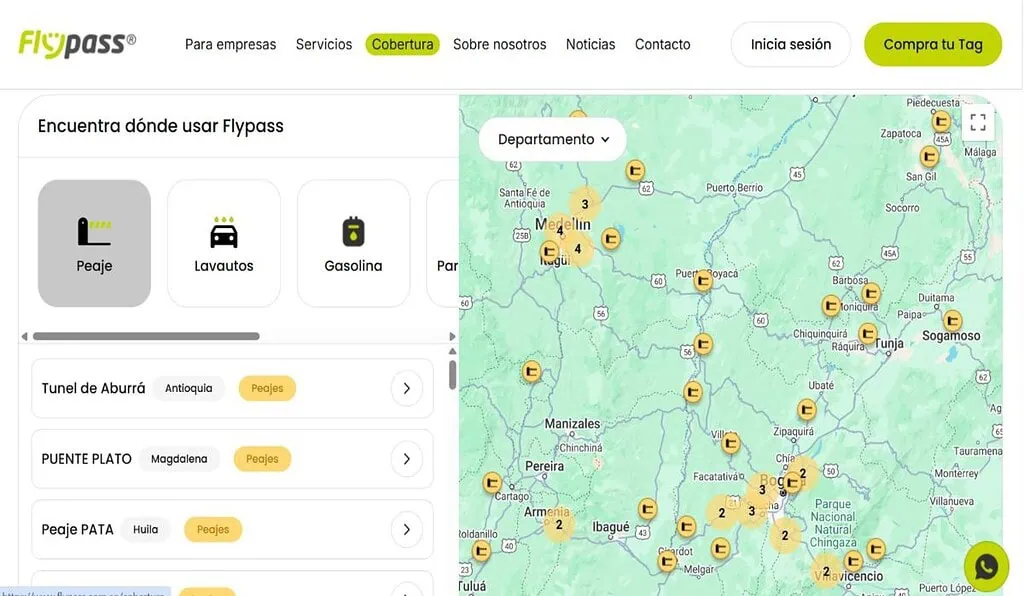Click toll marker near San Gil
This screenshot has width=1024, height=596.
(x=929, y=157)
